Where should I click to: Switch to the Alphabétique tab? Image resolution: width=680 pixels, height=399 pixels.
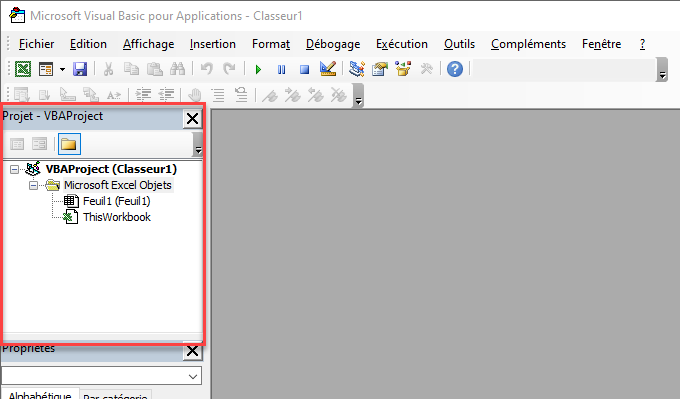pyautogui.click(x=40, y=395)
